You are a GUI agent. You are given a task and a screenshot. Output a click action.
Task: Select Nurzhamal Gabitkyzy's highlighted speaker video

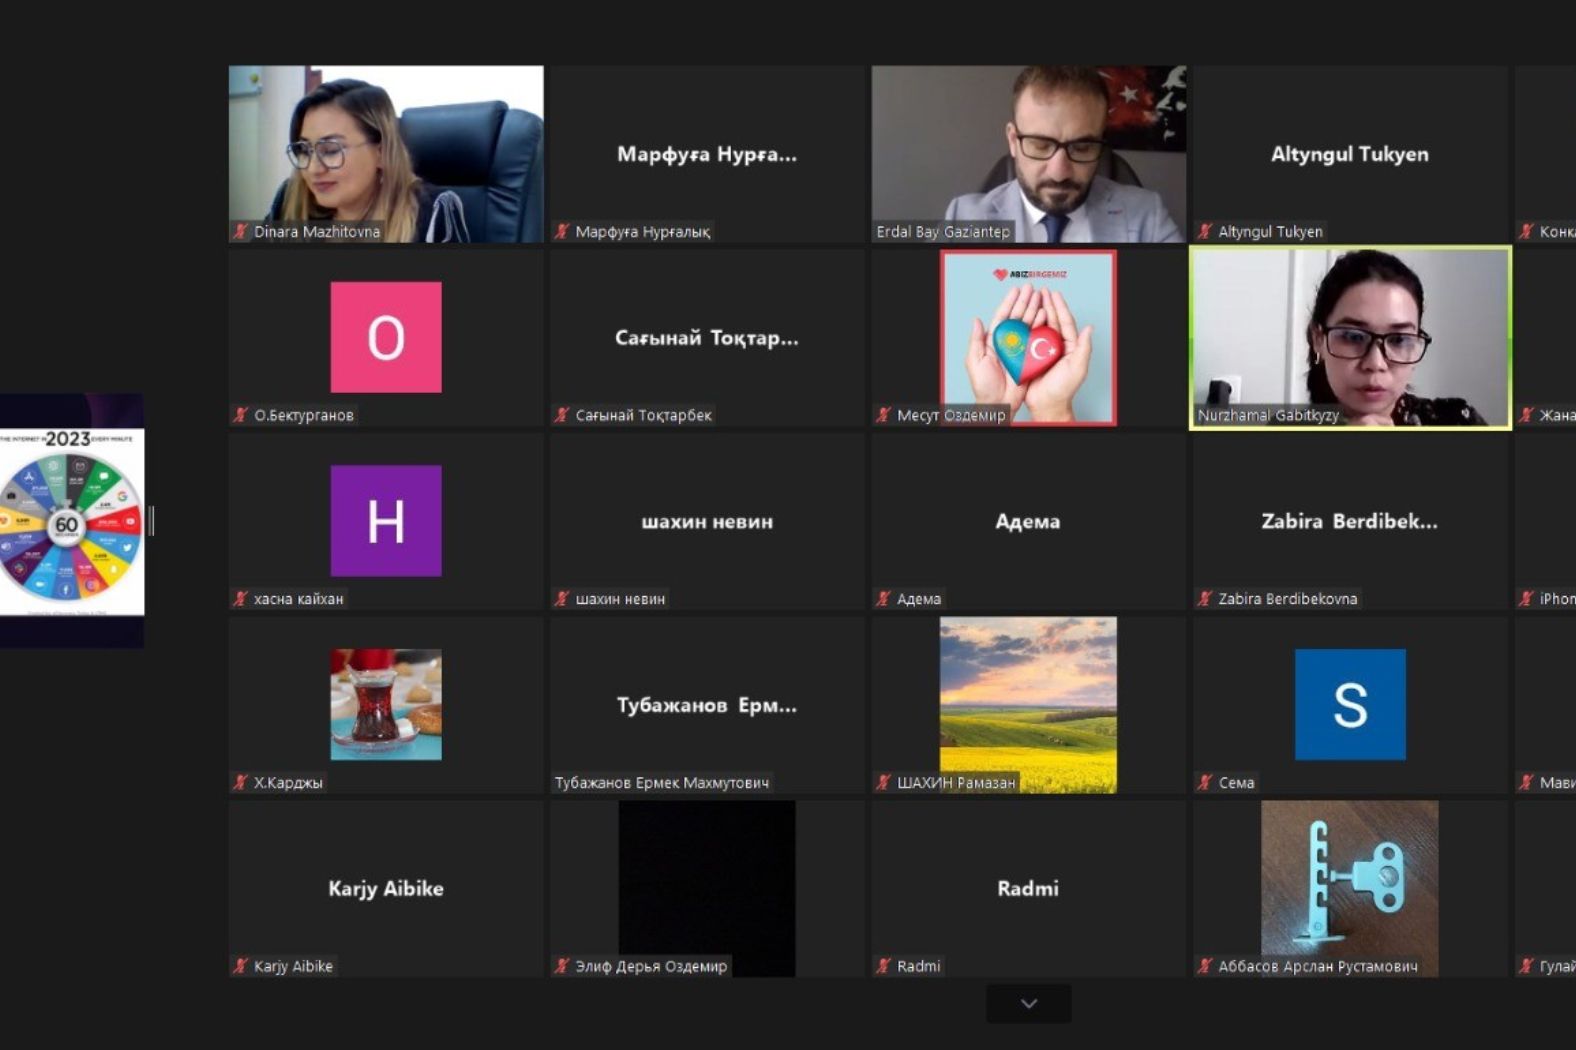1349,335
